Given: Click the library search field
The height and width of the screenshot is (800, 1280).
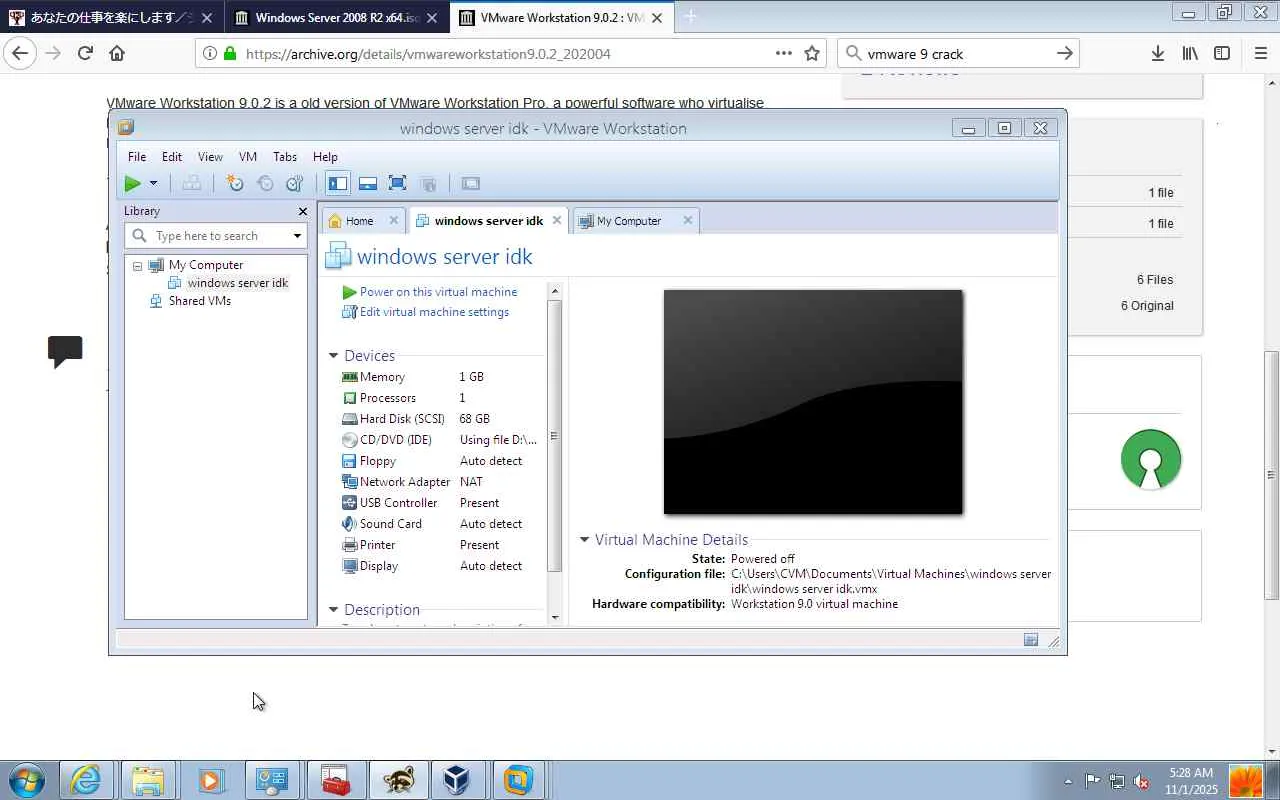Looking at the screenshot, I should click(x=217, y=236).
